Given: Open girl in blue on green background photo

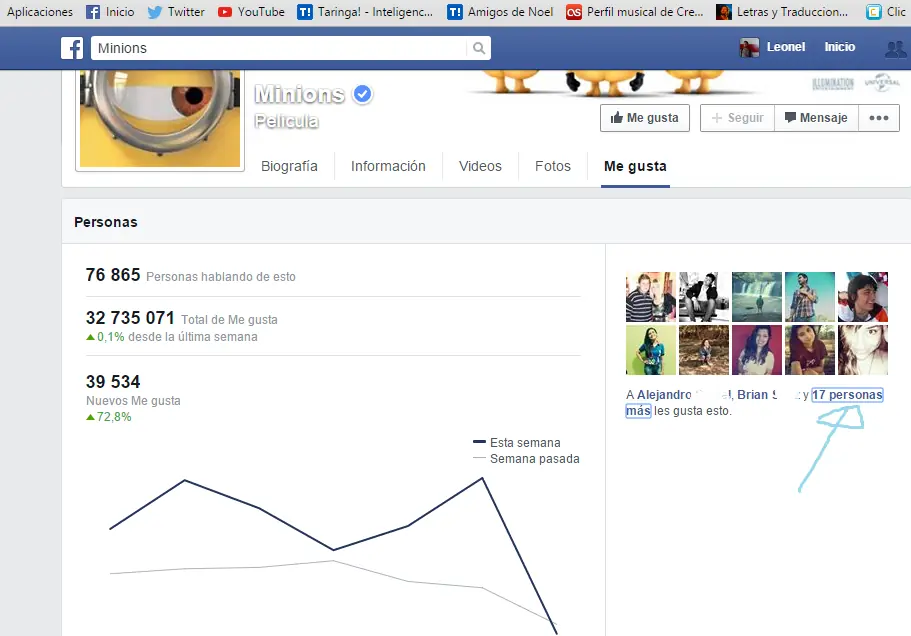Looking at the screenshot, I should pos(651,350).
